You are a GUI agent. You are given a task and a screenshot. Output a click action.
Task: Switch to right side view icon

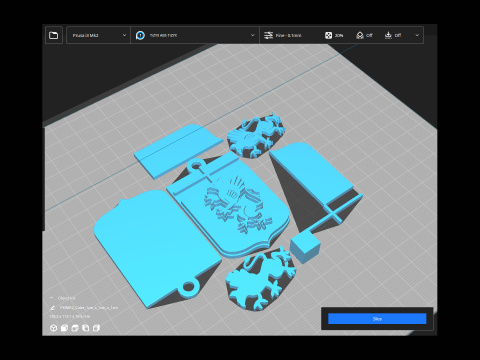96,328
